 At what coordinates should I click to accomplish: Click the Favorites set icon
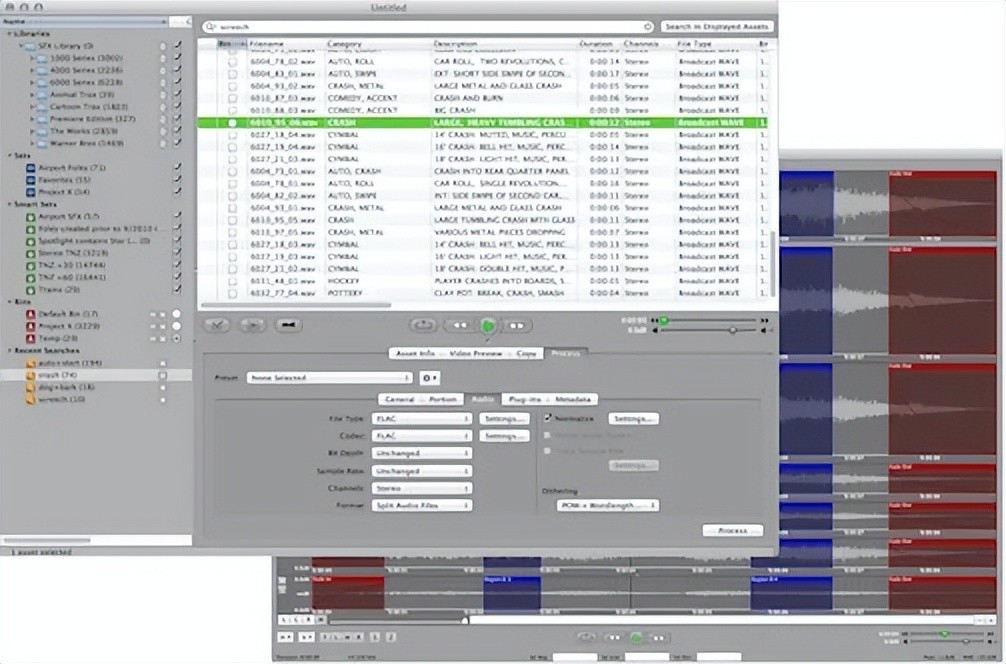[x=30, y=180]
